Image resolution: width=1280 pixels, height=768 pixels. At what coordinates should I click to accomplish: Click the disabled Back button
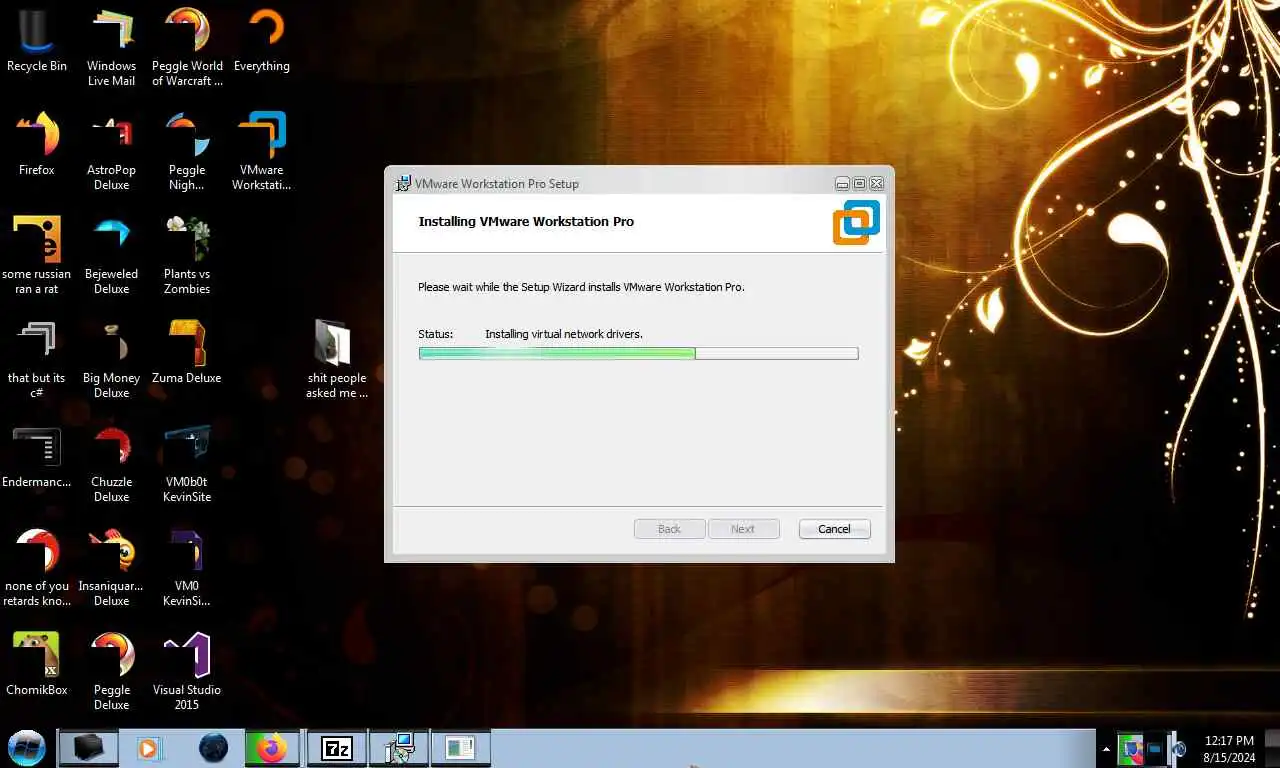(x=669, y=529)
